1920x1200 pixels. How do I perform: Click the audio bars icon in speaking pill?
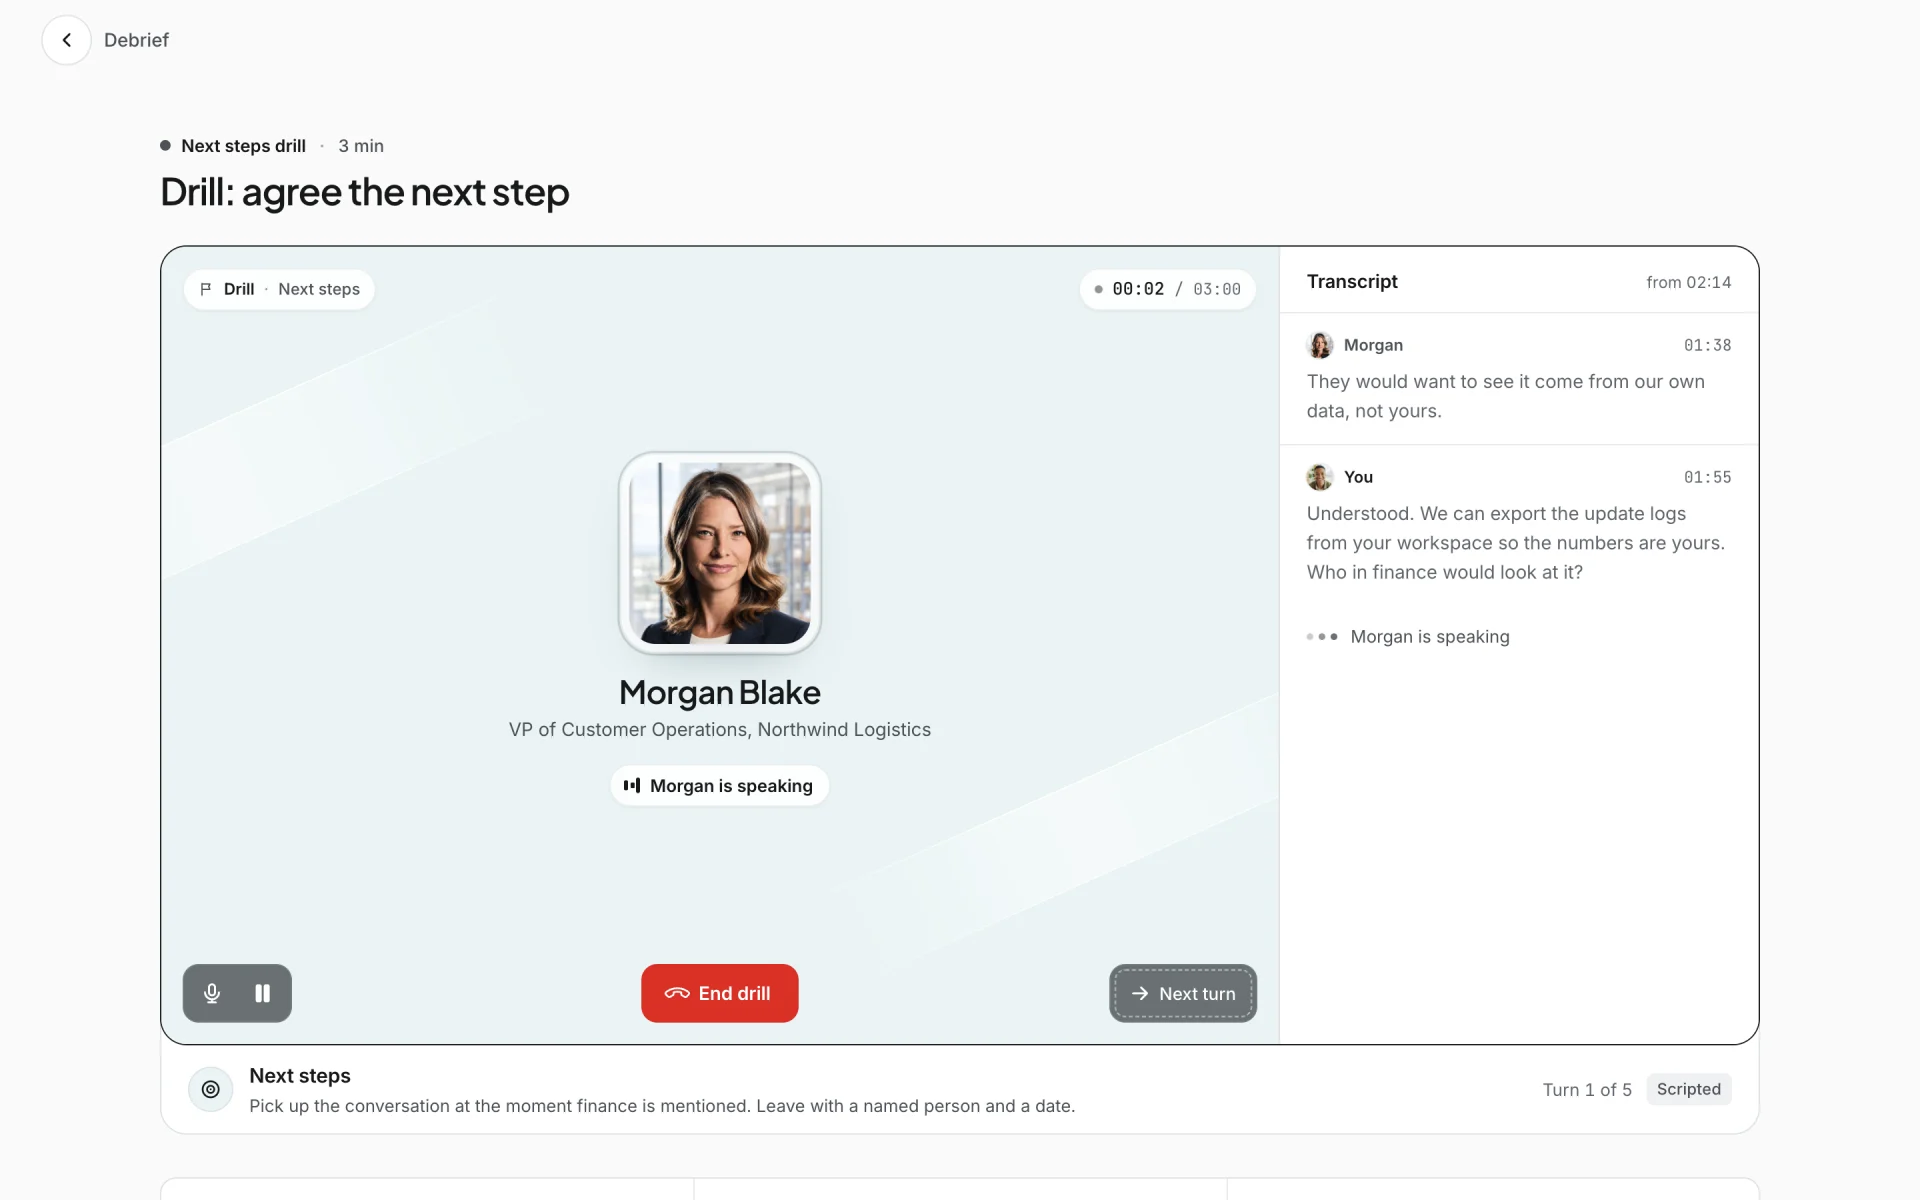pos(632,786)
